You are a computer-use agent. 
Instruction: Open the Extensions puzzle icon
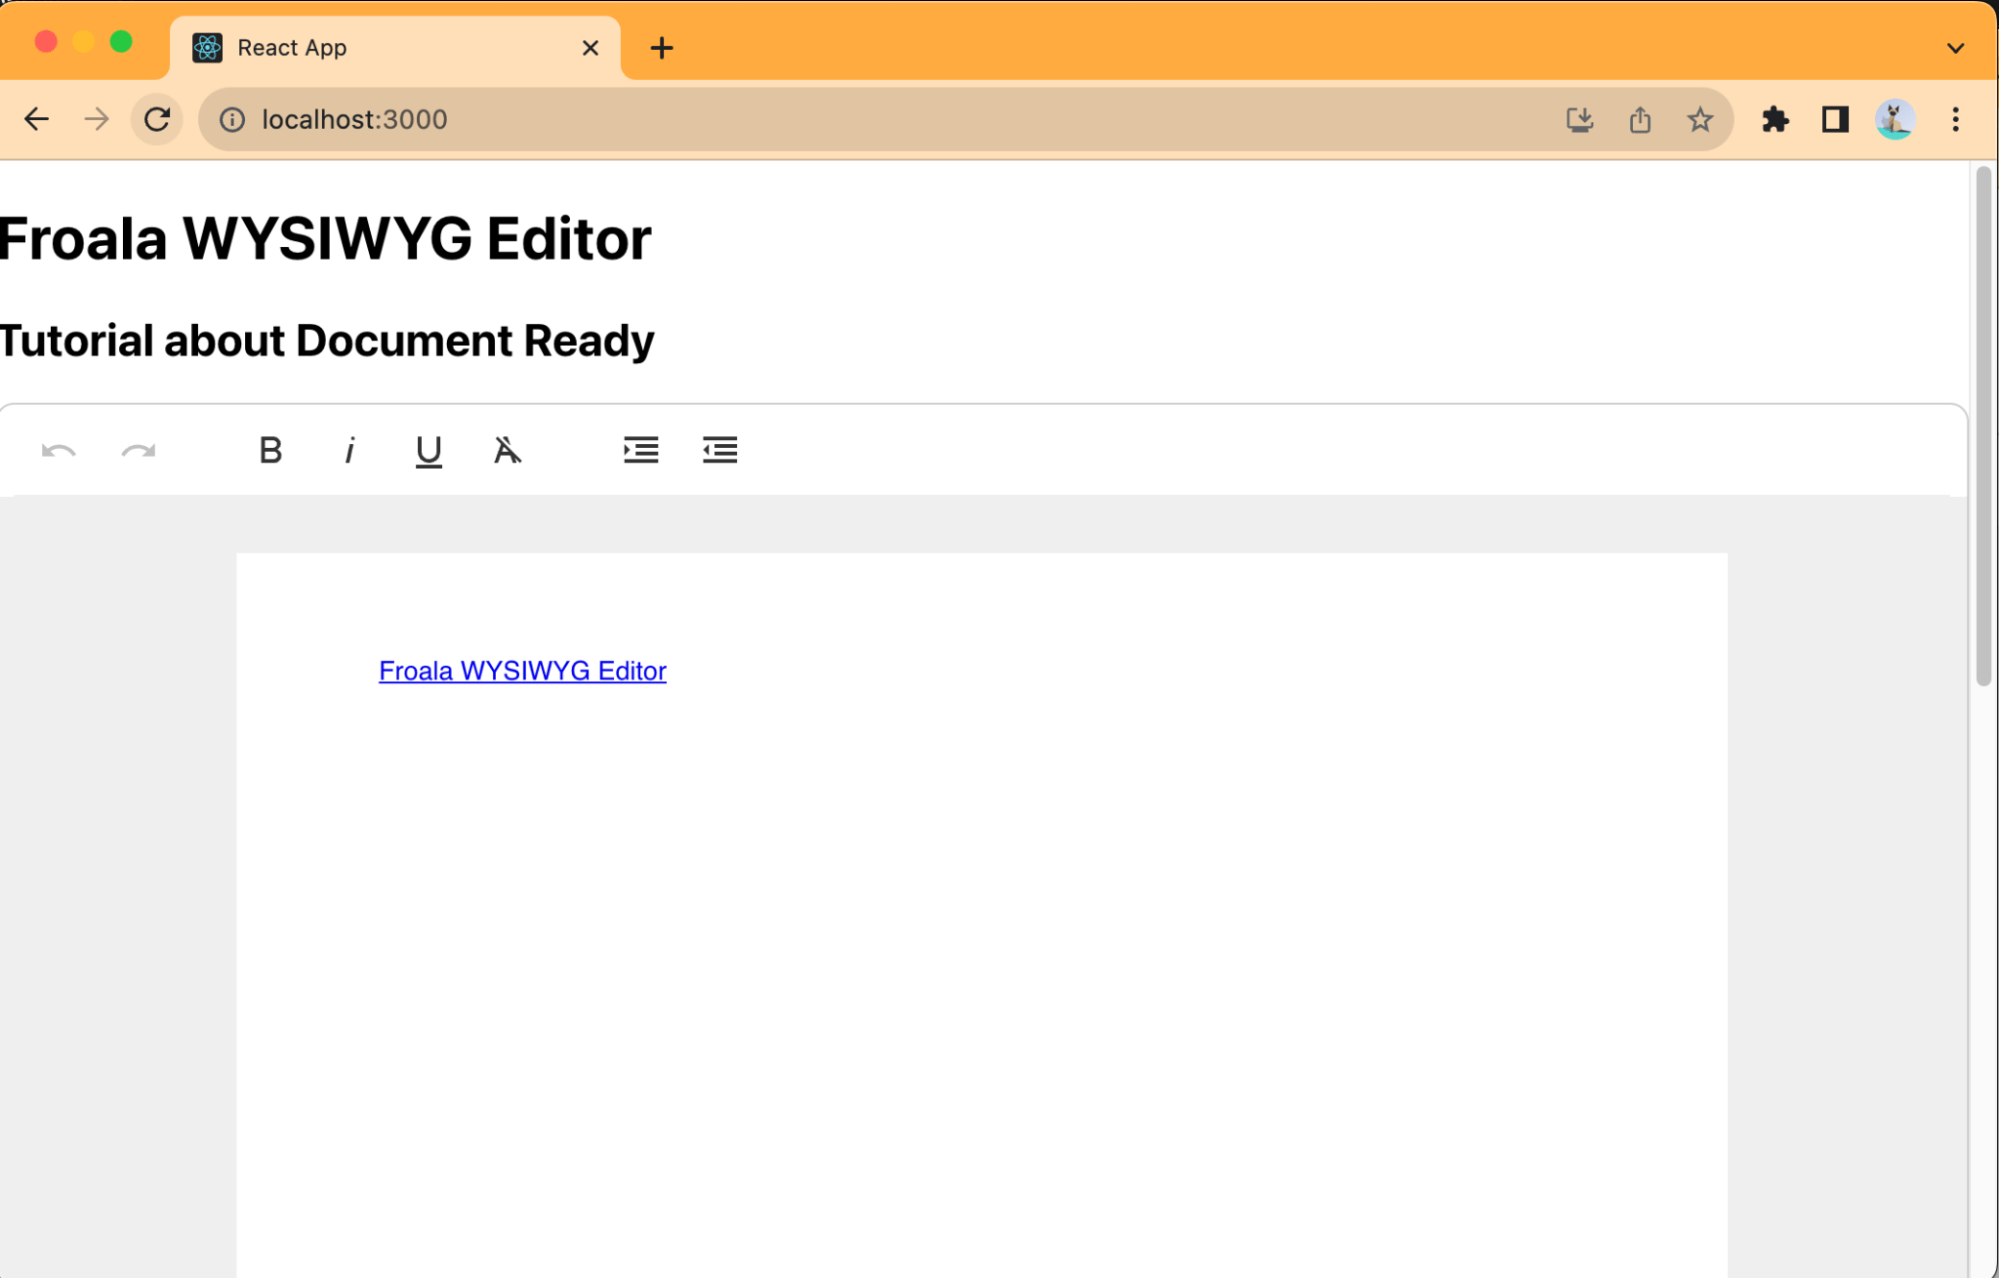pos(1775,120)
